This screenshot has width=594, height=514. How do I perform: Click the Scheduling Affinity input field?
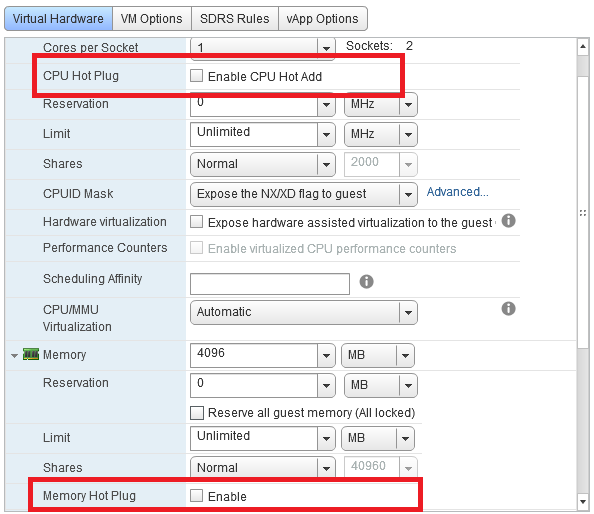click(270, 284)
